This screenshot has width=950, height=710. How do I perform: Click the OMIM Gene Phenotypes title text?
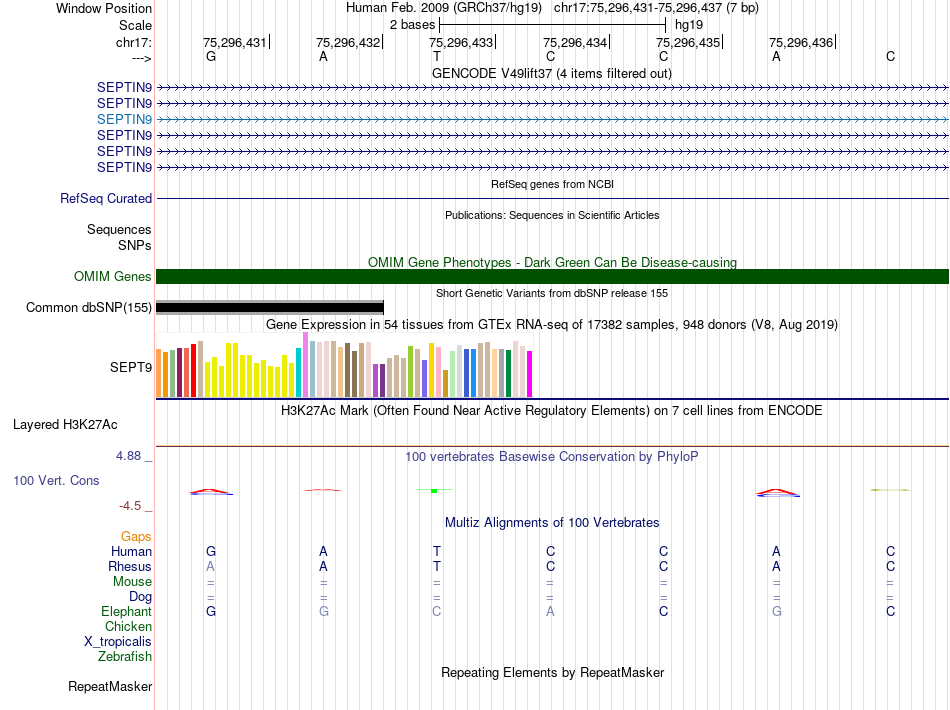[552, 262]
